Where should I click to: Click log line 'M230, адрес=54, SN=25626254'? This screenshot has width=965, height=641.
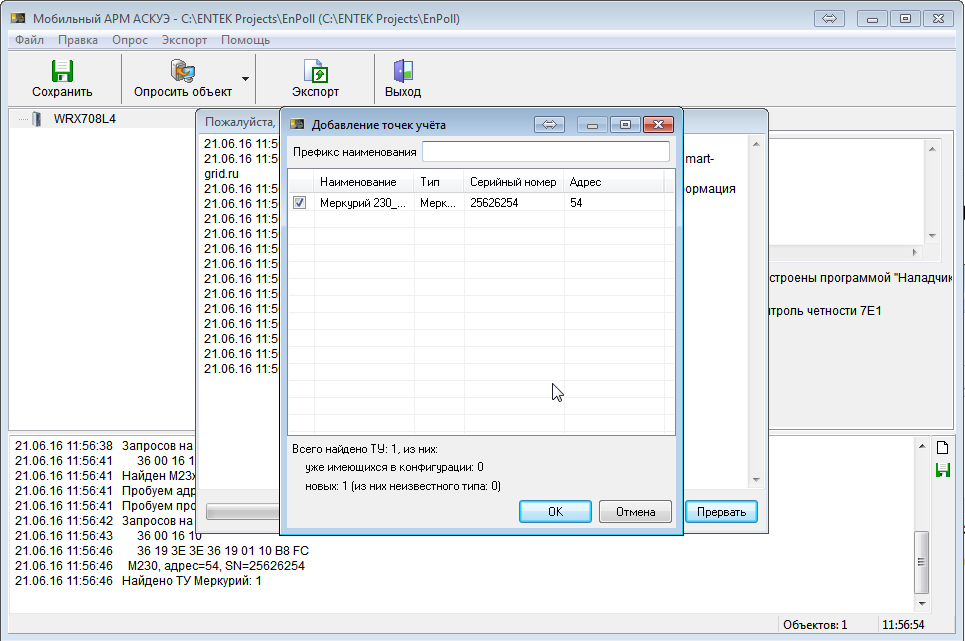pos(216,566)
